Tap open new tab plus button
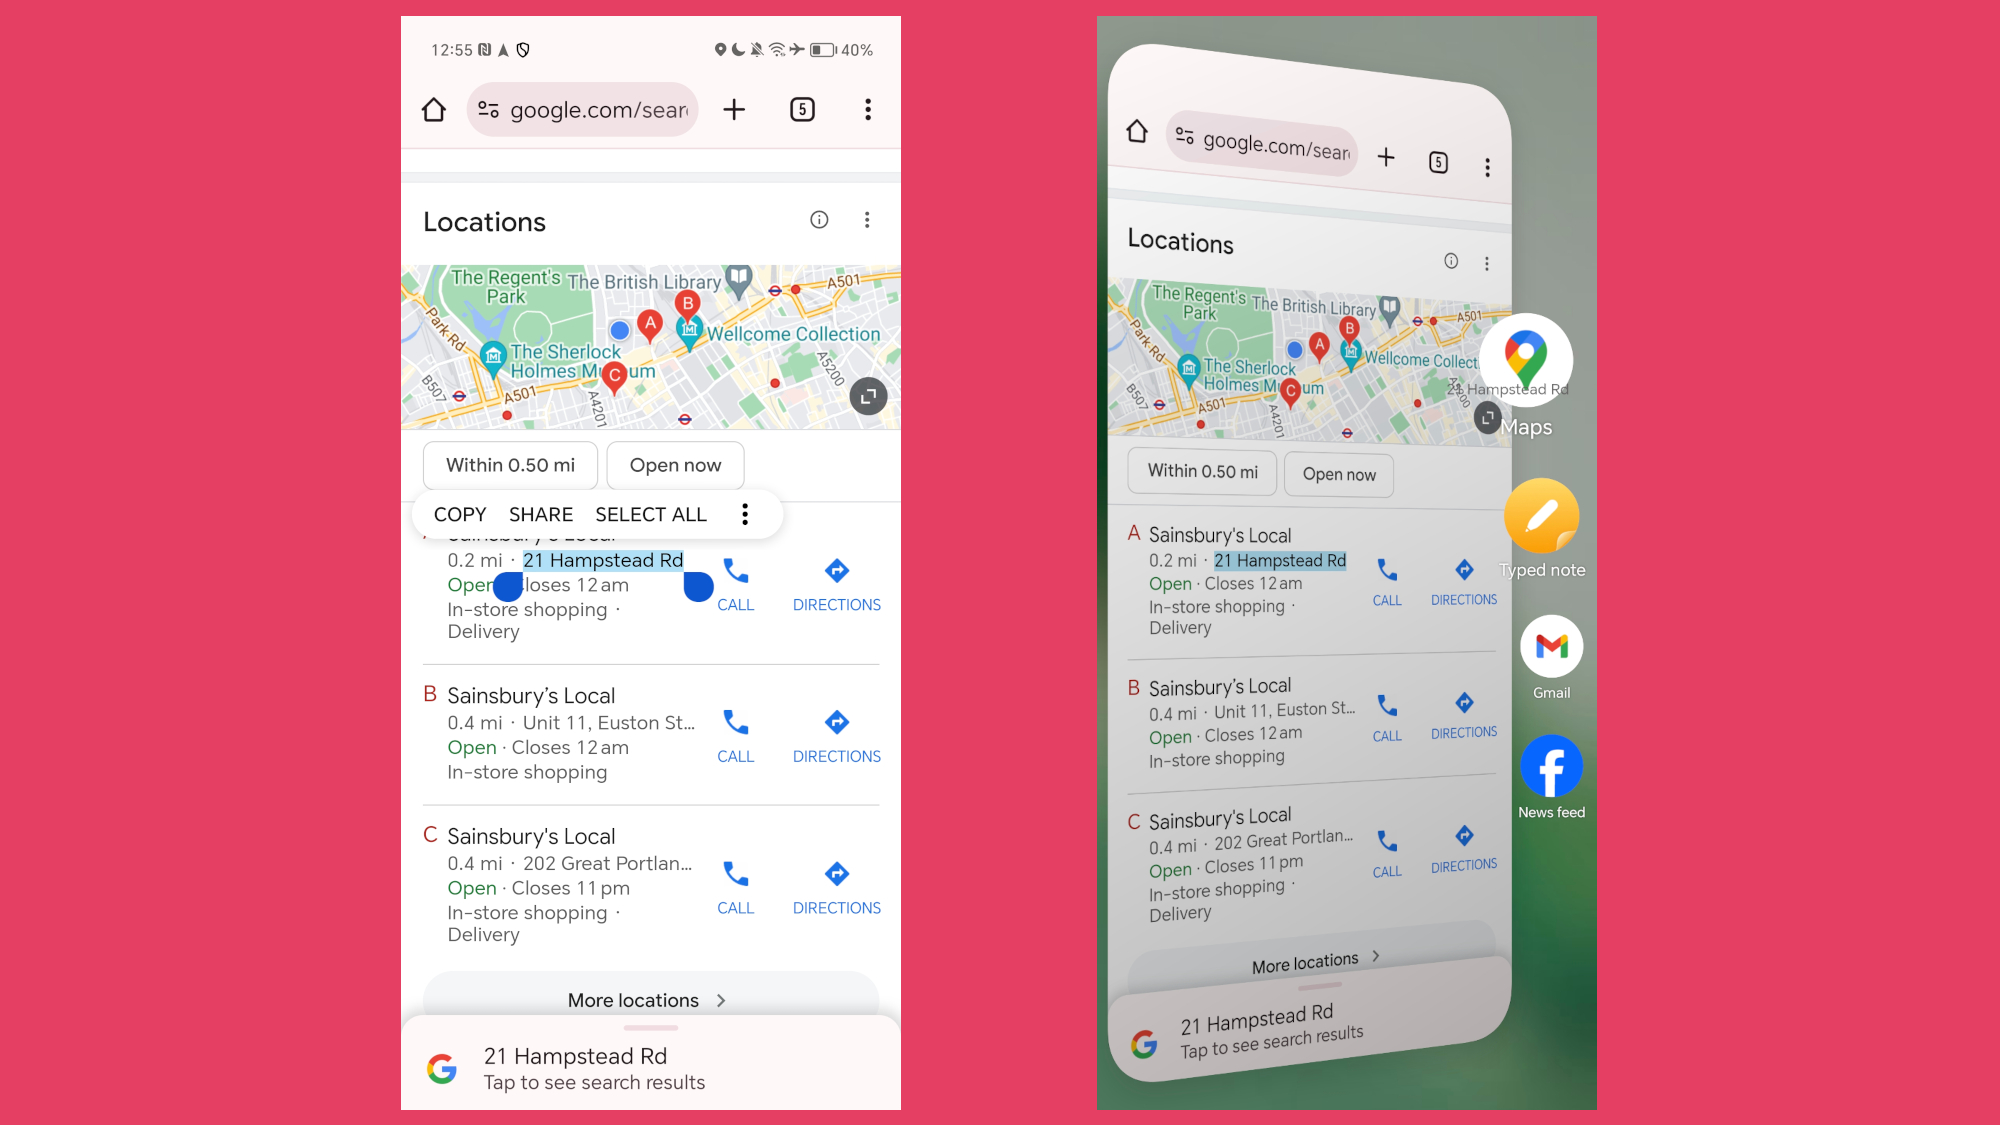The height and width of the screenshot is (1125, 2000). pyautogui.click(x=735, y=110)
